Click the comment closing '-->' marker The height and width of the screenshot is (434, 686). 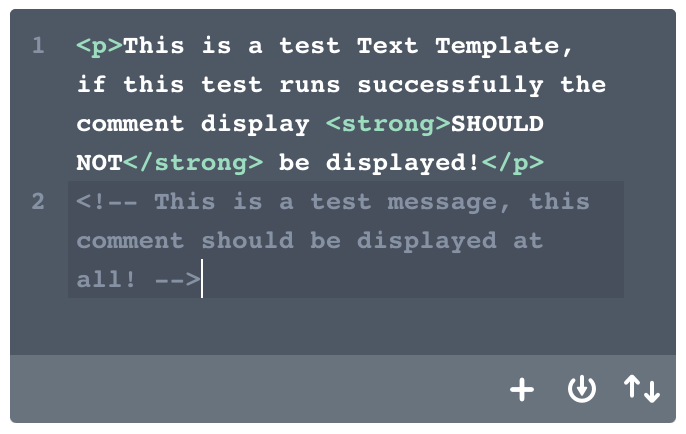coord(178,280)
